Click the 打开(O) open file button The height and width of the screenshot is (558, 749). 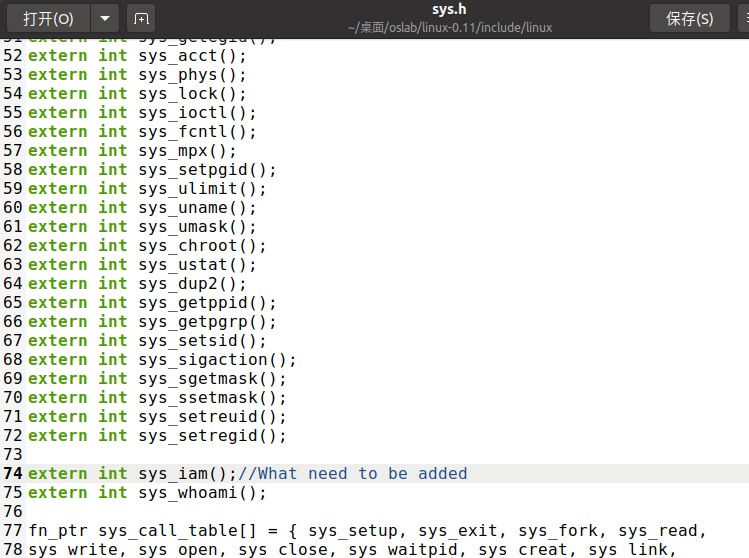click(48, 18)
